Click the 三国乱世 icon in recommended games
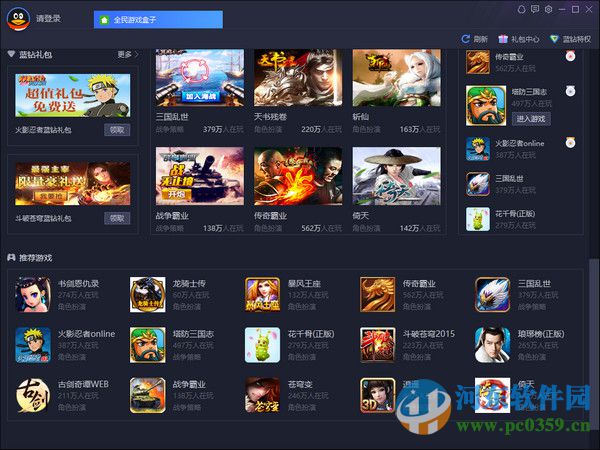Screen dimensions: 600x450 pos(492,295)
